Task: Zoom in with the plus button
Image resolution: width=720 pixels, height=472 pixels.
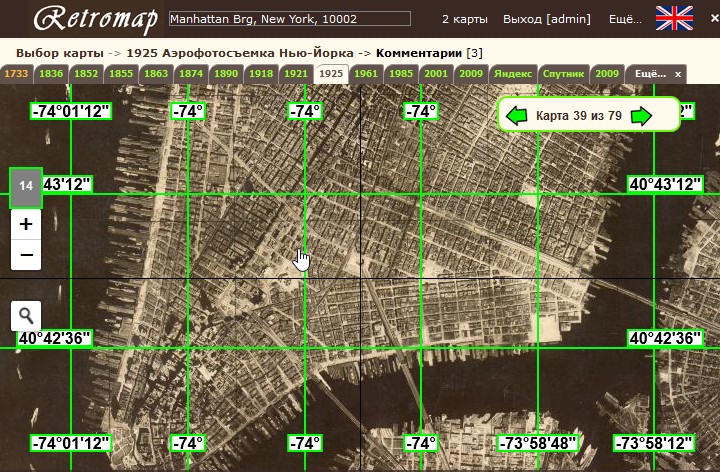Action: [26, 224]
